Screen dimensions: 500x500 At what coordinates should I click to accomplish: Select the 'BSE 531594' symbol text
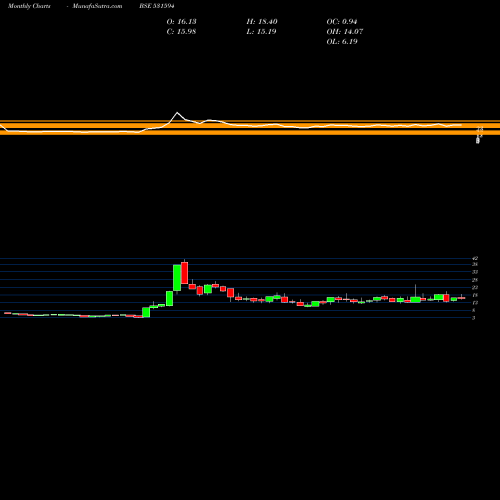click(157, 6)
